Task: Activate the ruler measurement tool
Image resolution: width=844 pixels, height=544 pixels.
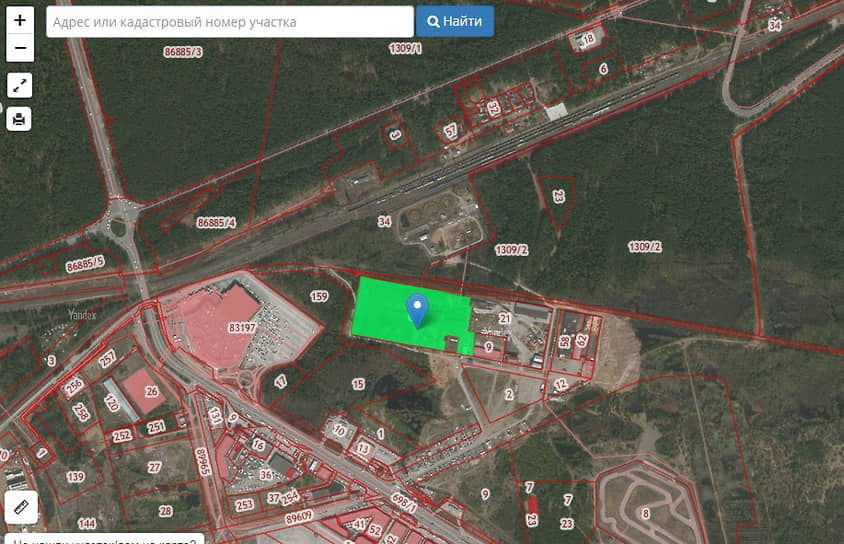Action: point(21,507)
